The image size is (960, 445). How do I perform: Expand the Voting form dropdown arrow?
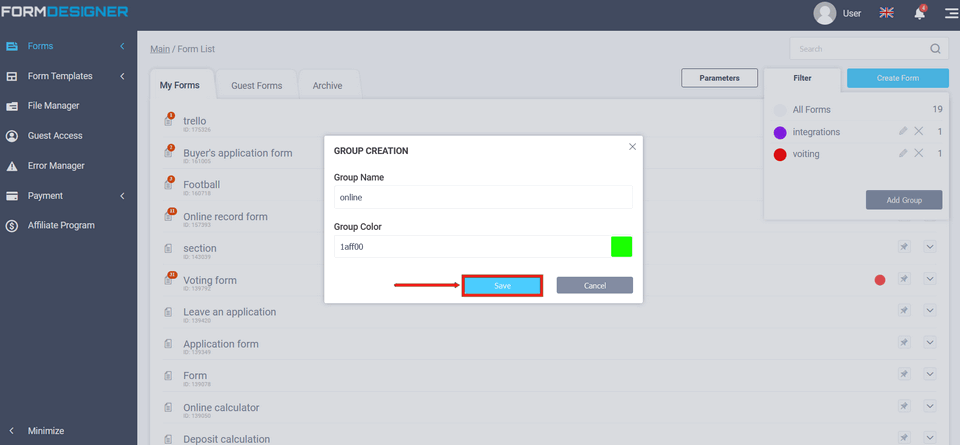point(929,279)
